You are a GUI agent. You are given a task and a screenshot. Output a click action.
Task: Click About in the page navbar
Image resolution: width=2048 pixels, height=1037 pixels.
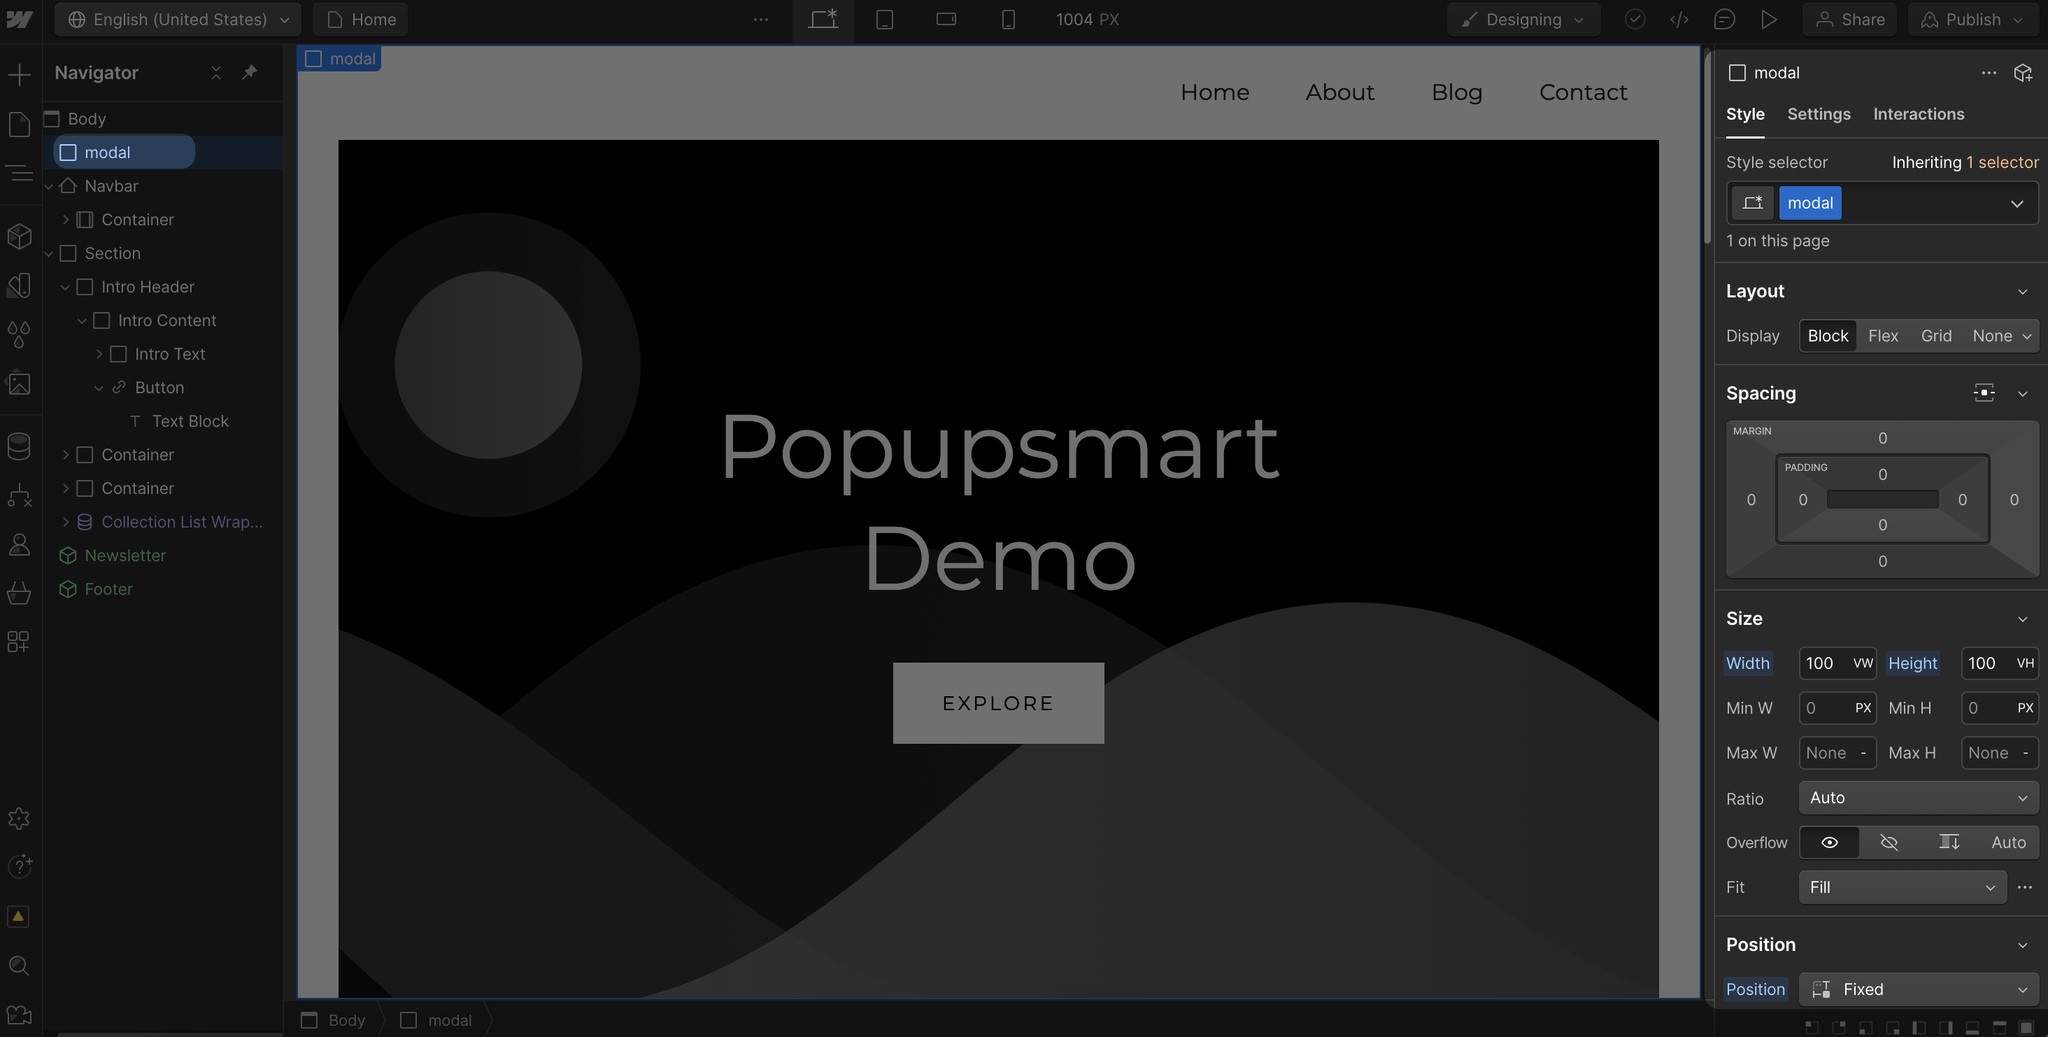point(1339,92)
